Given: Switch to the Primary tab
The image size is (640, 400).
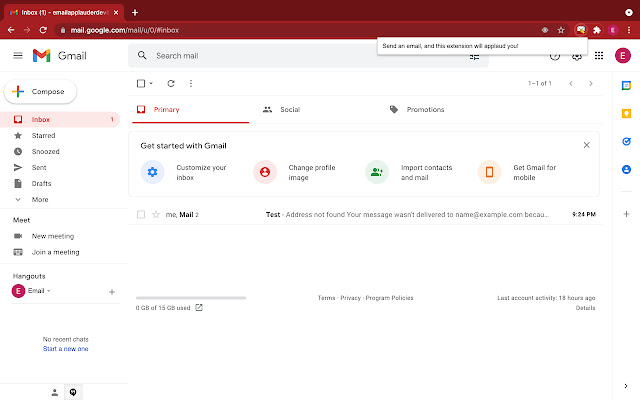Looking at the screenshot, I should click(191, 109).
